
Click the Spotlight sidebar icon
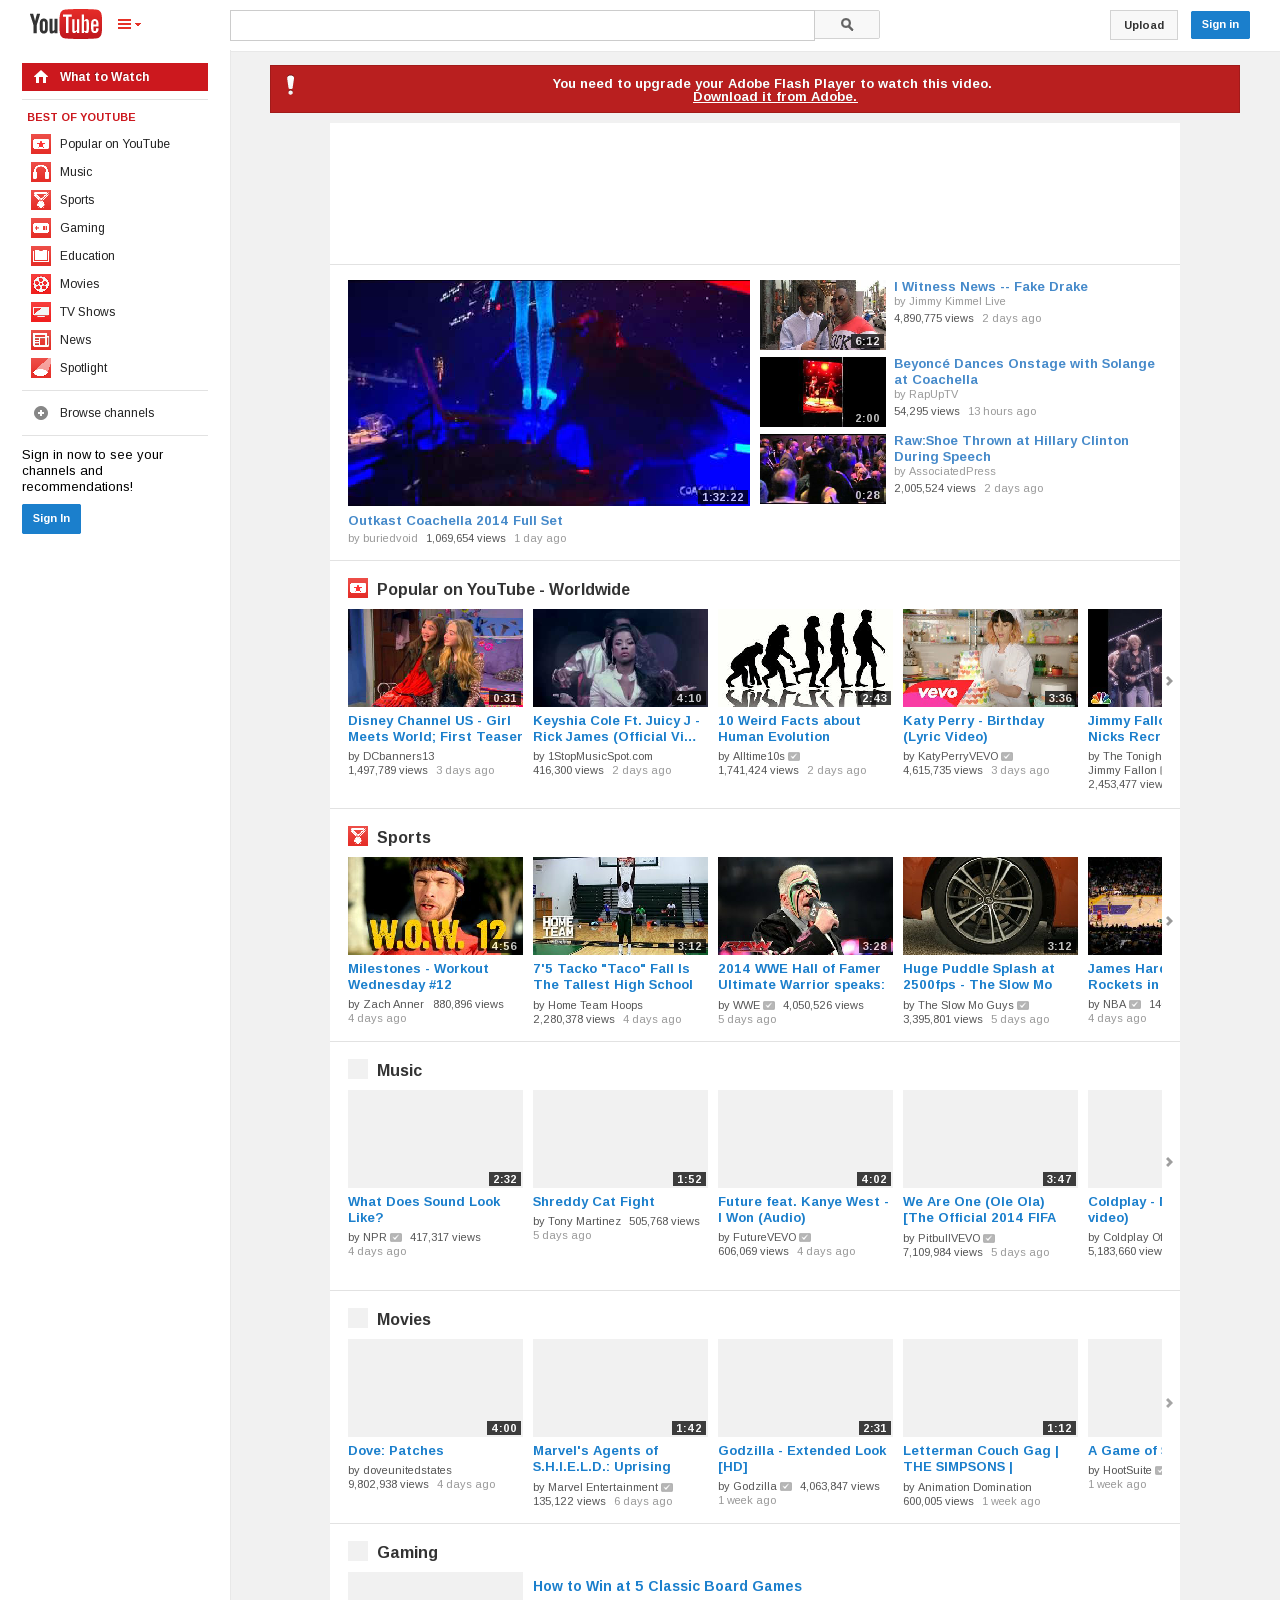pos(41,368)
